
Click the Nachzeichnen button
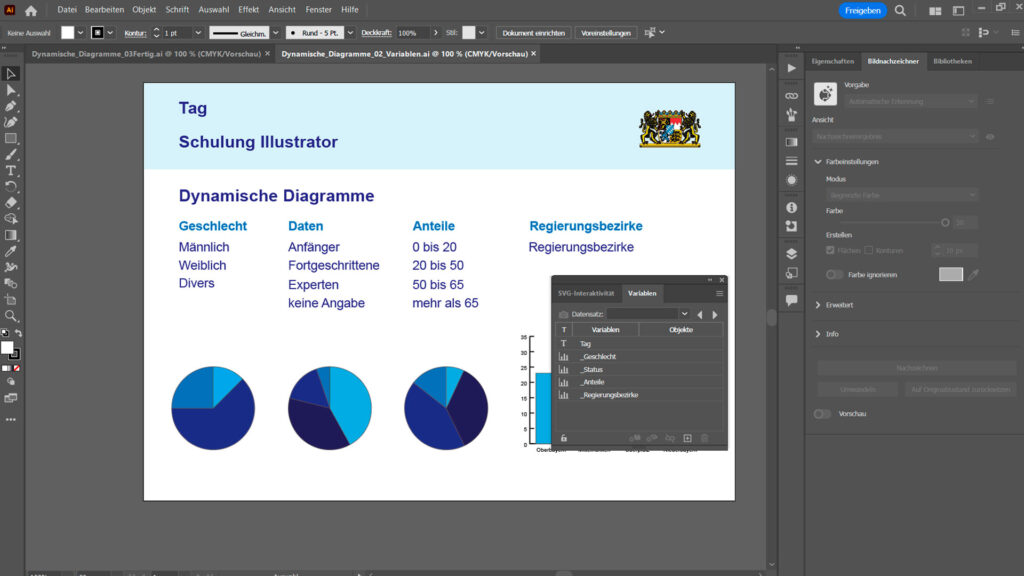(917, 368)
